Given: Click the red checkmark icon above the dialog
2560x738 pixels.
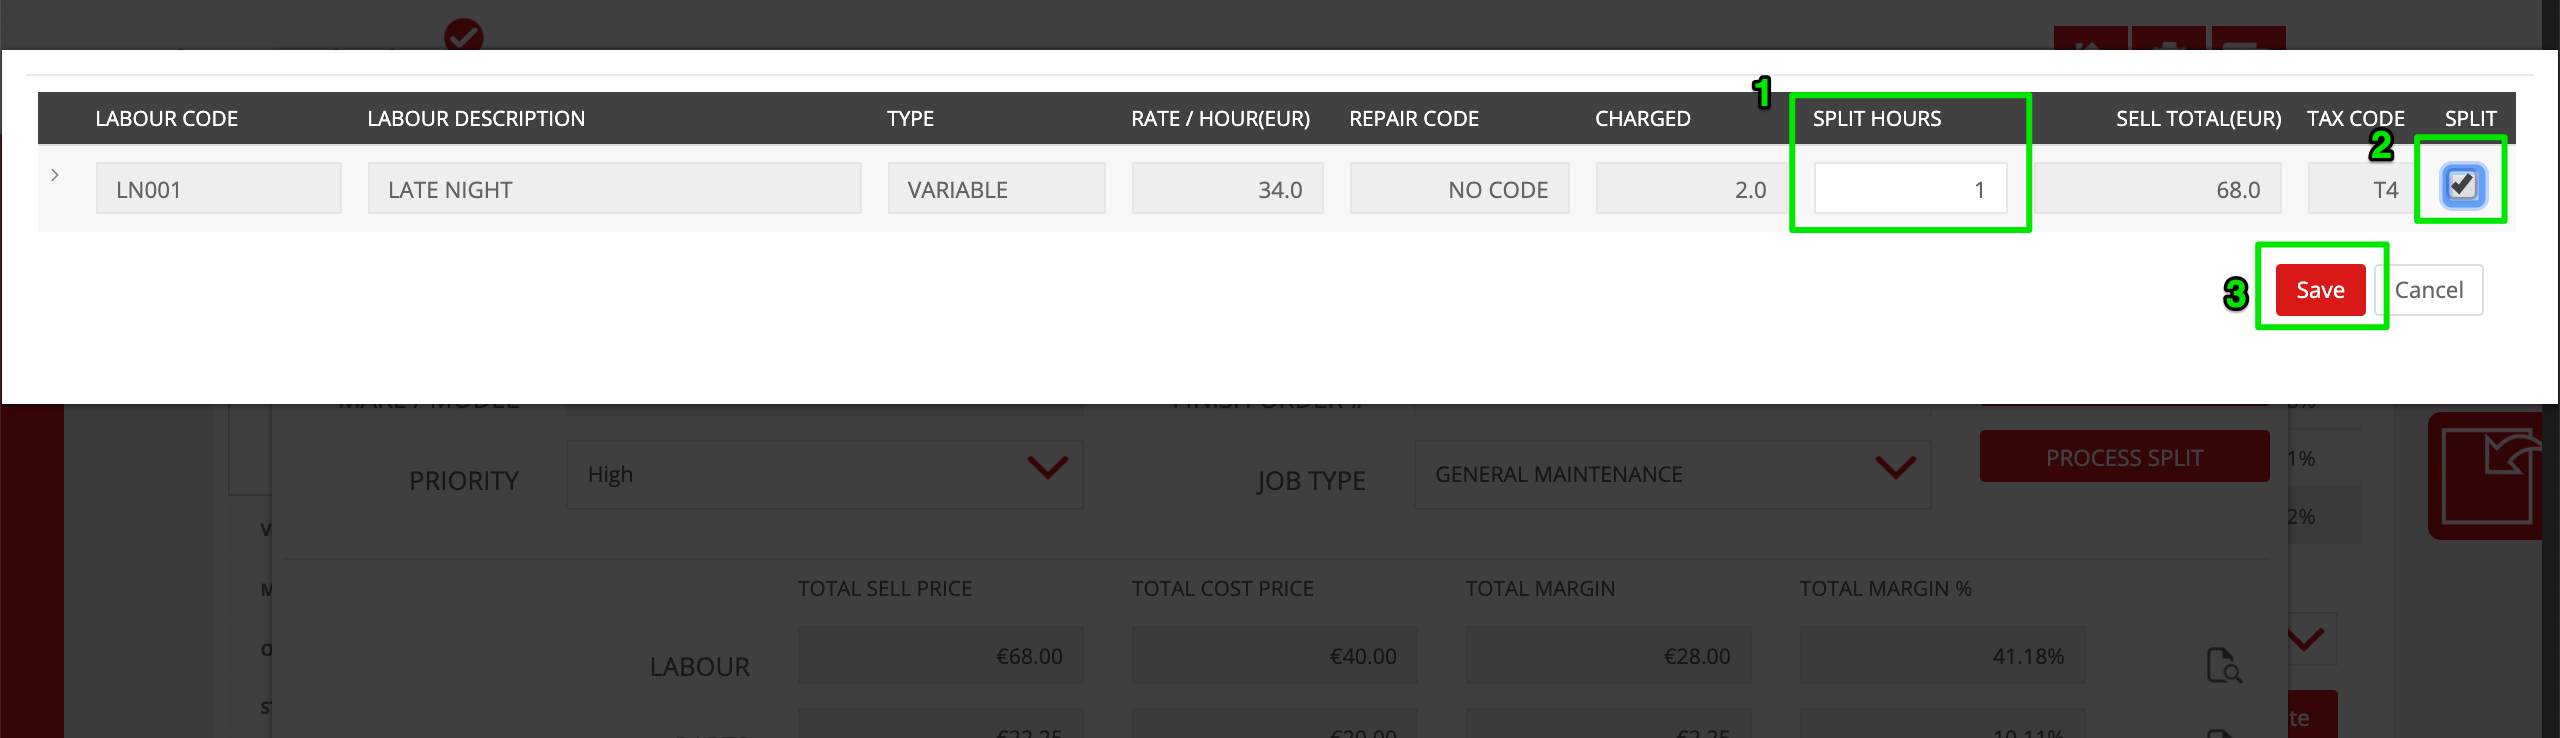Looking at the screenshot, I should point(464,36).
